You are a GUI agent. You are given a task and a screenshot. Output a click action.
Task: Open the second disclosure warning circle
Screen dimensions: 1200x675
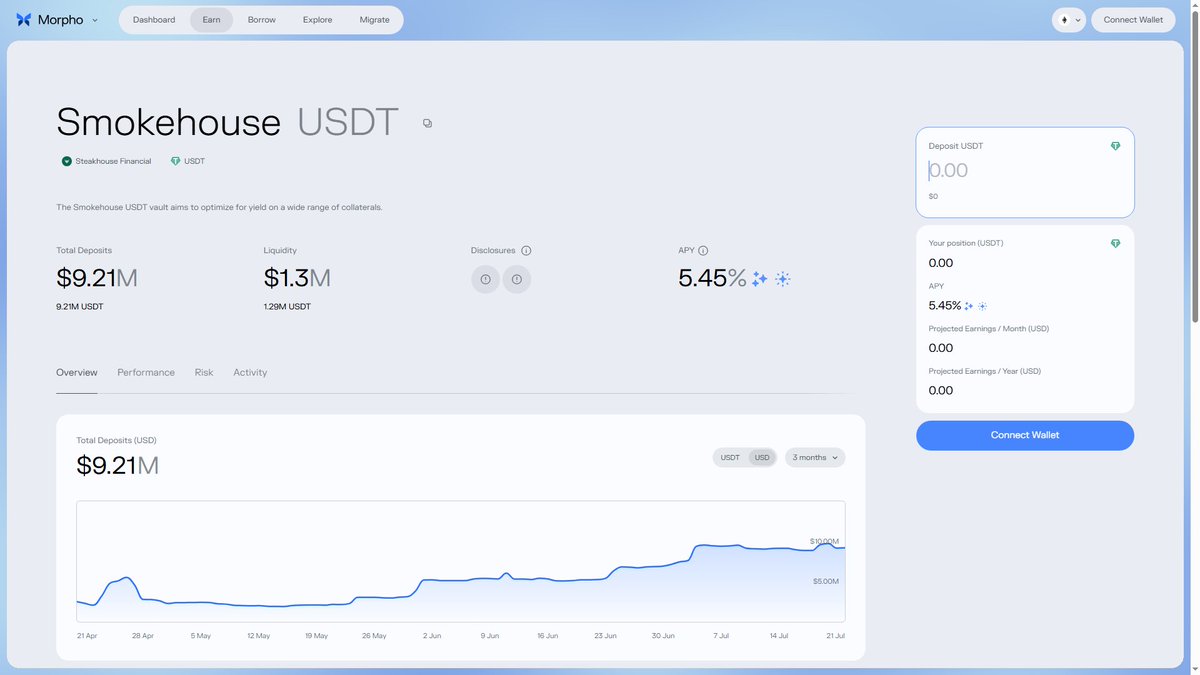[517, 279]
